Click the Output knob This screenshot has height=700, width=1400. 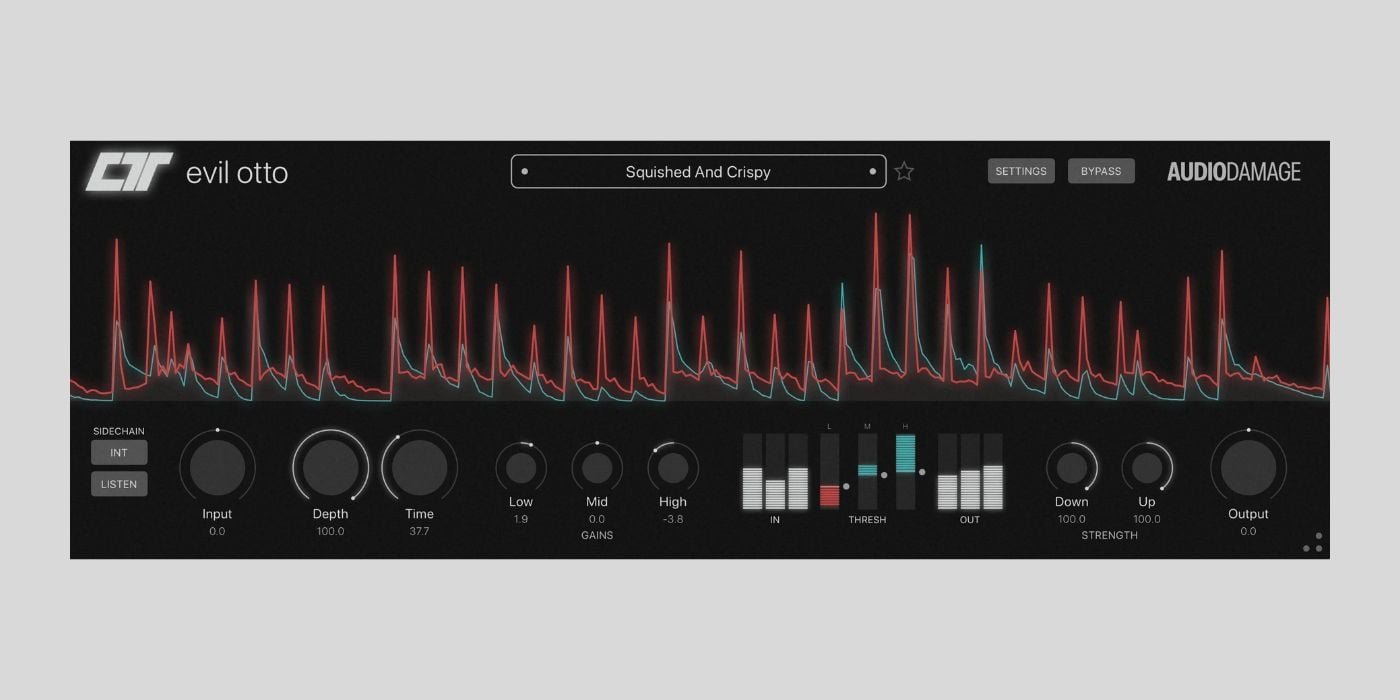click(x=1248, y=468)
